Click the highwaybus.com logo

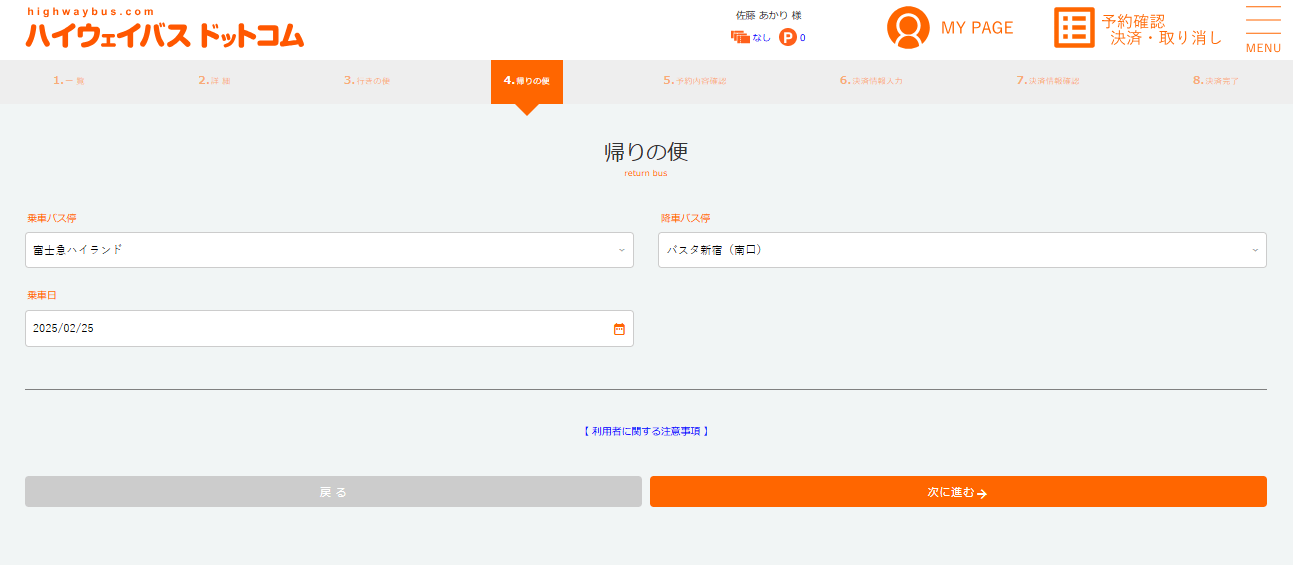point(165,30)
